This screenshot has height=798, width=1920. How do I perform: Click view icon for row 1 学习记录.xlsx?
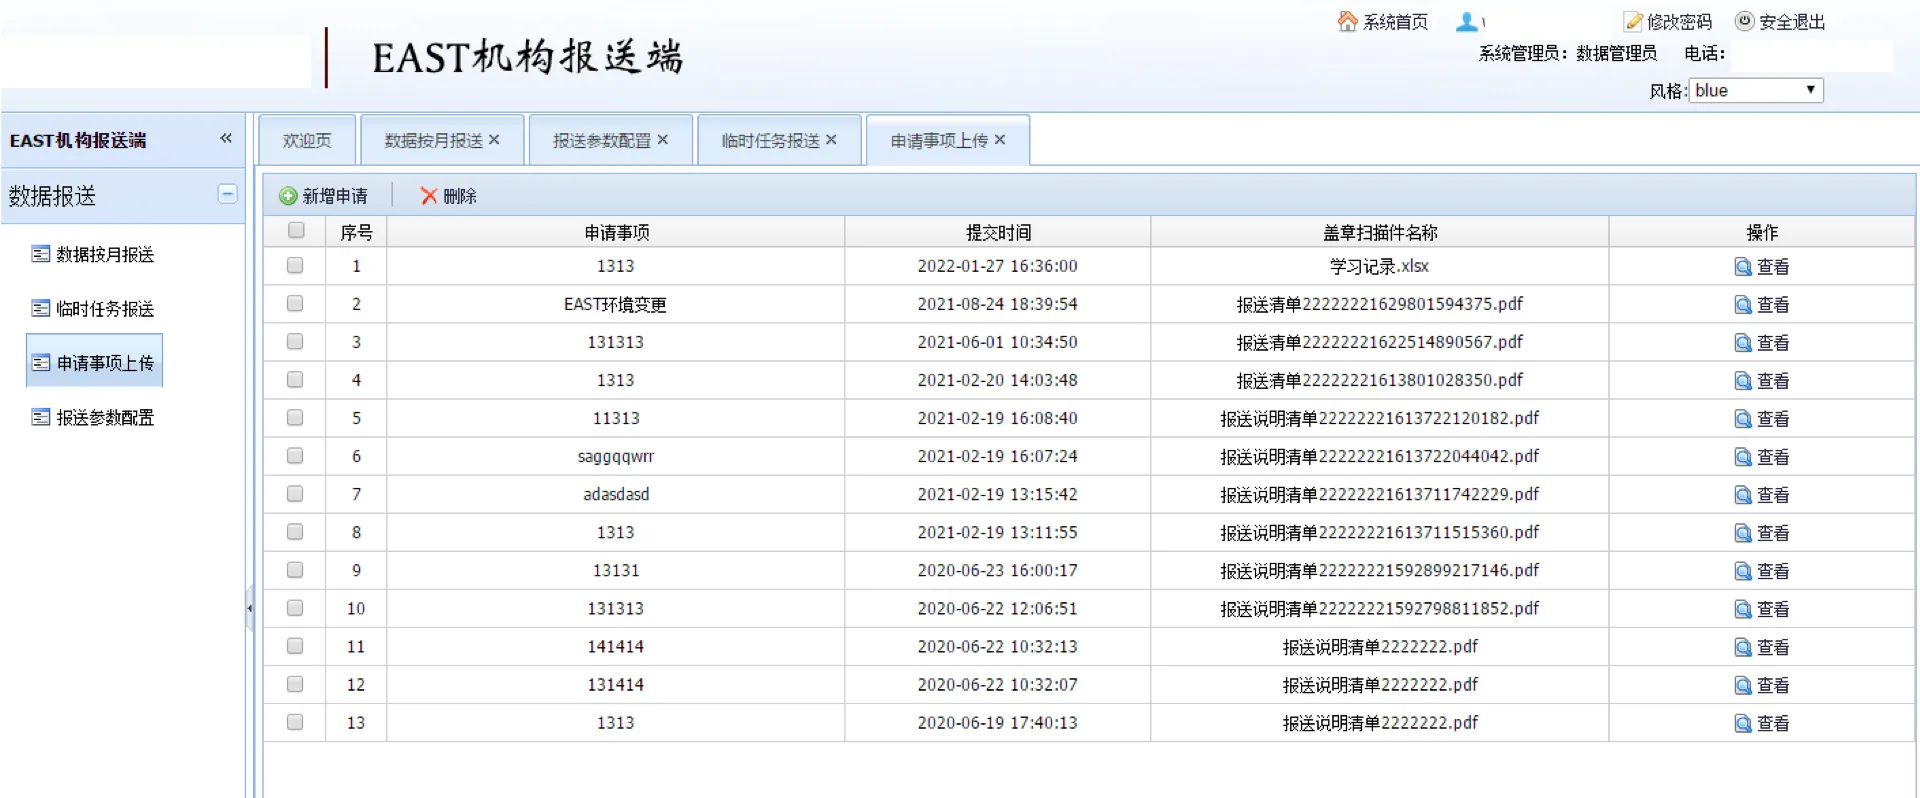point(1743,267)
